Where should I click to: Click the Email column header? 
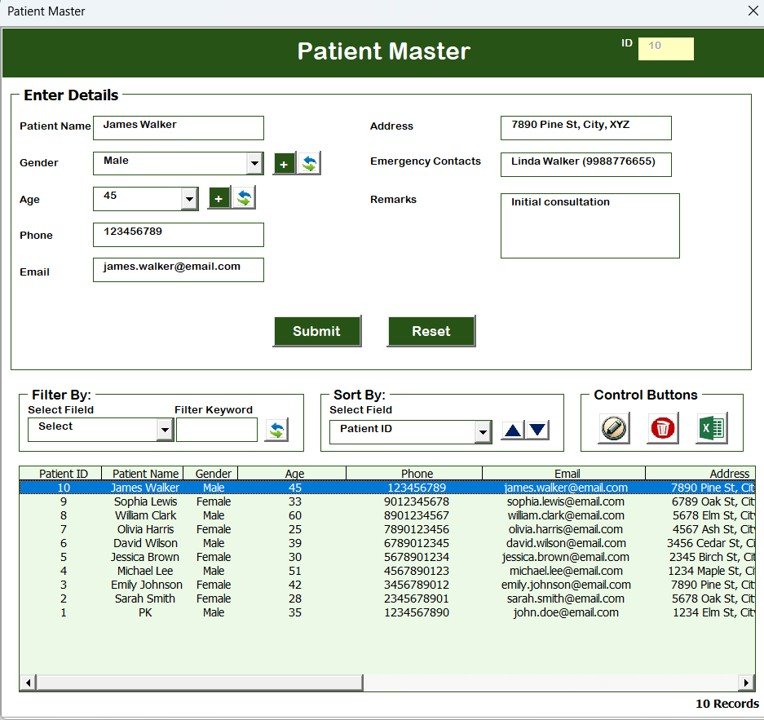[564, 474]
